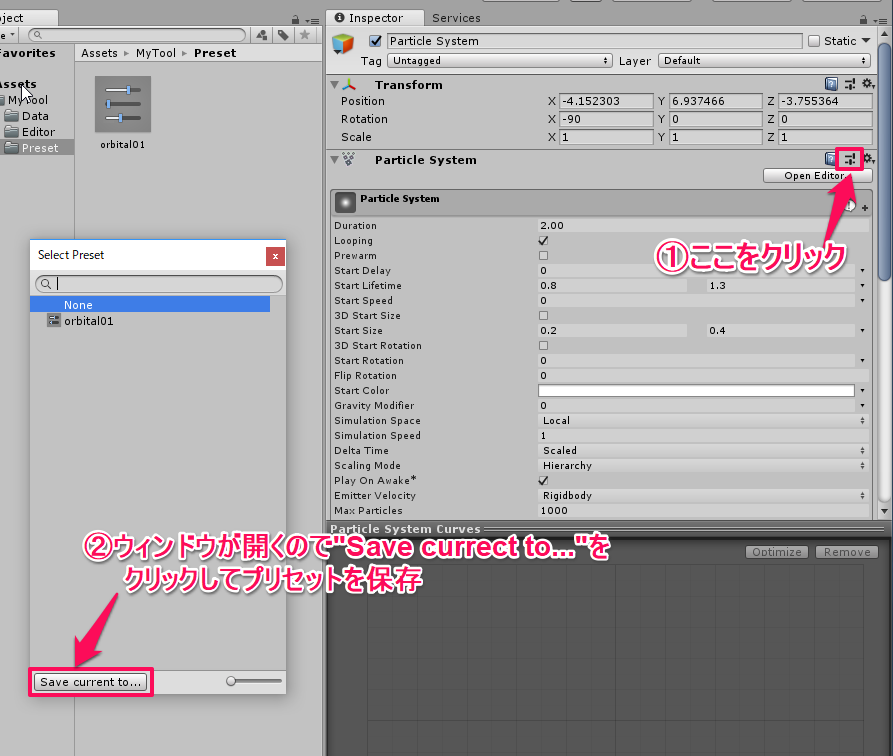Open the Tag dropdown
Image resolution: width=893 pixels, height=756 pixels.
[x=499, y=60]
